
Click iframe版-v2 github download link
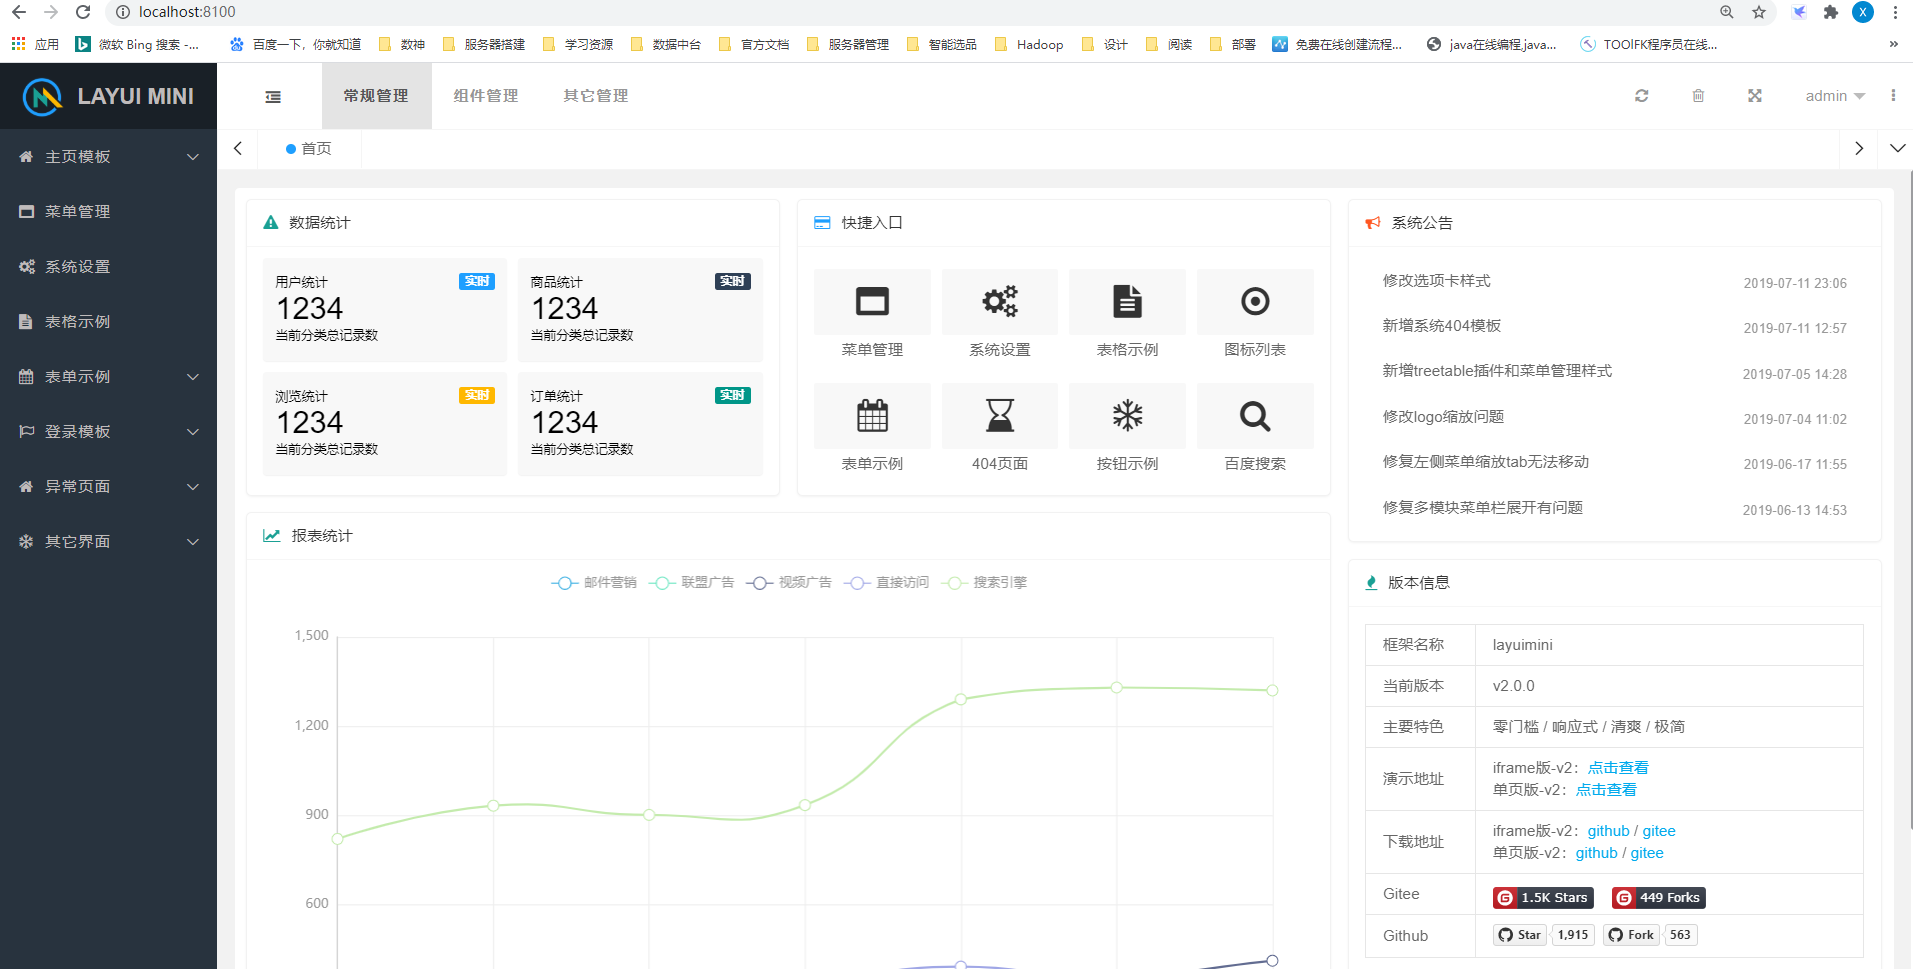pos(1608,831)
